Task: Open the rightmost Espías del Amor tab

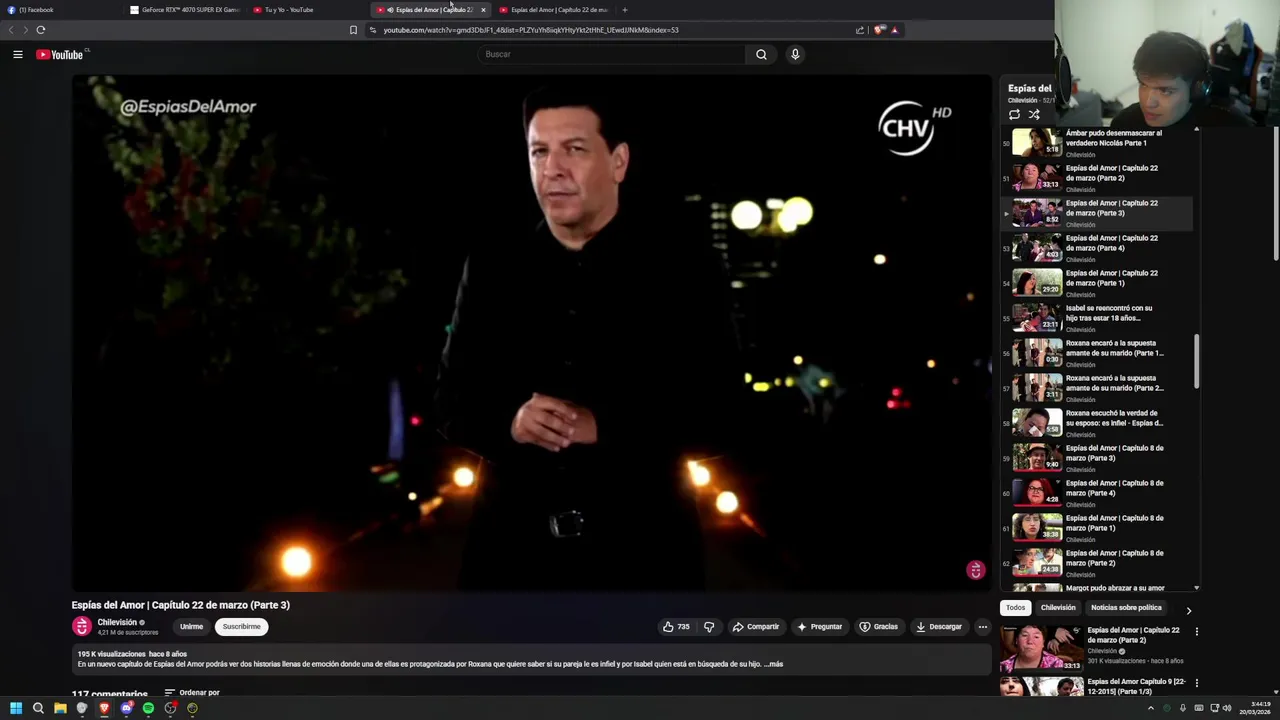Action: coord(554,10)
